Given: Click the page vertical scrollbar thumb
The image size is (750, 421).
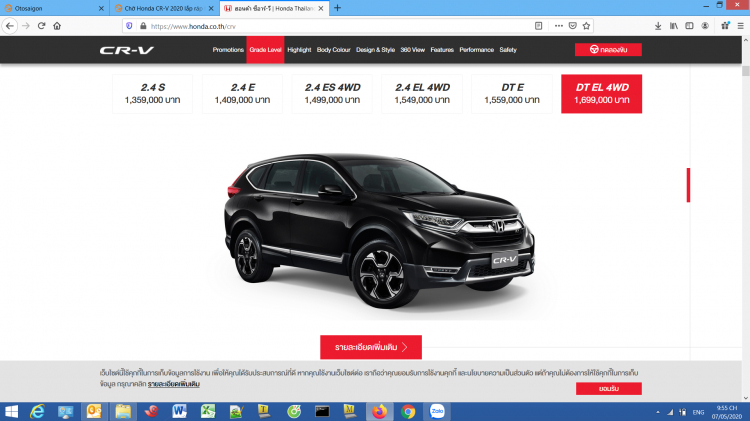Looking at the screenshot, I should (x=746, y=71).
